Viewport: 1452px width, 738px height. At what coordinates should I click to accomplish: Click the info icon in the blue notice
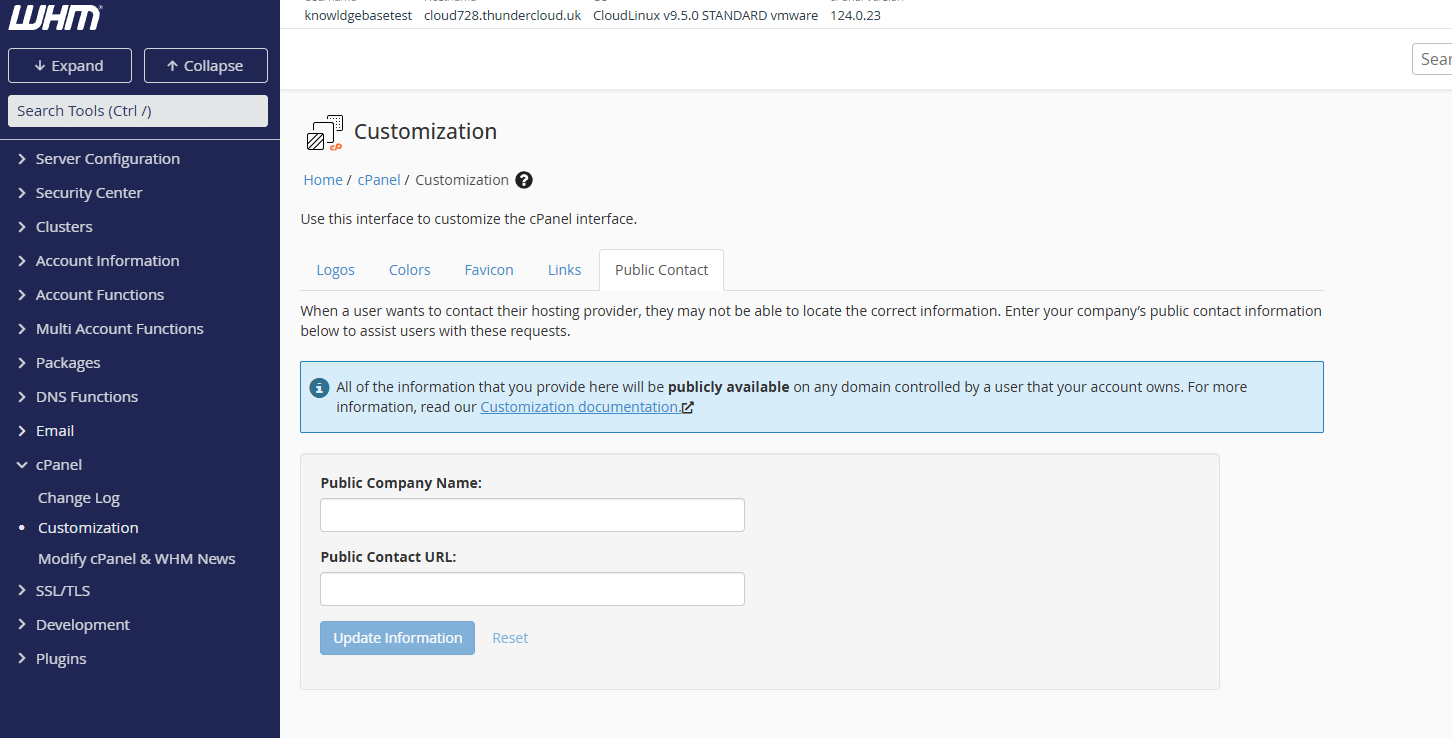click(x=319, y=387)
